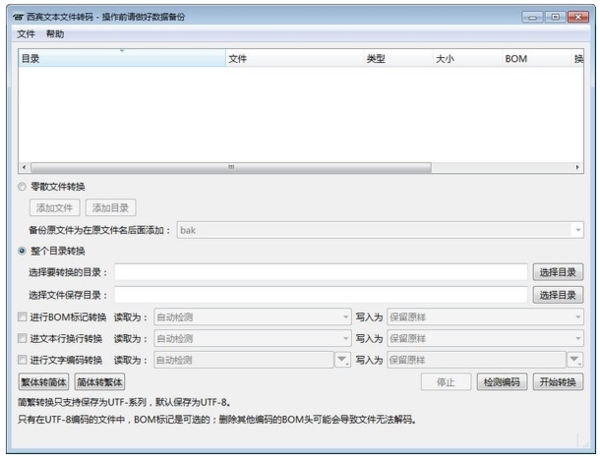Select the 整个目录转换 radio option
The image size is (600, 458).
tap(23, 251)
